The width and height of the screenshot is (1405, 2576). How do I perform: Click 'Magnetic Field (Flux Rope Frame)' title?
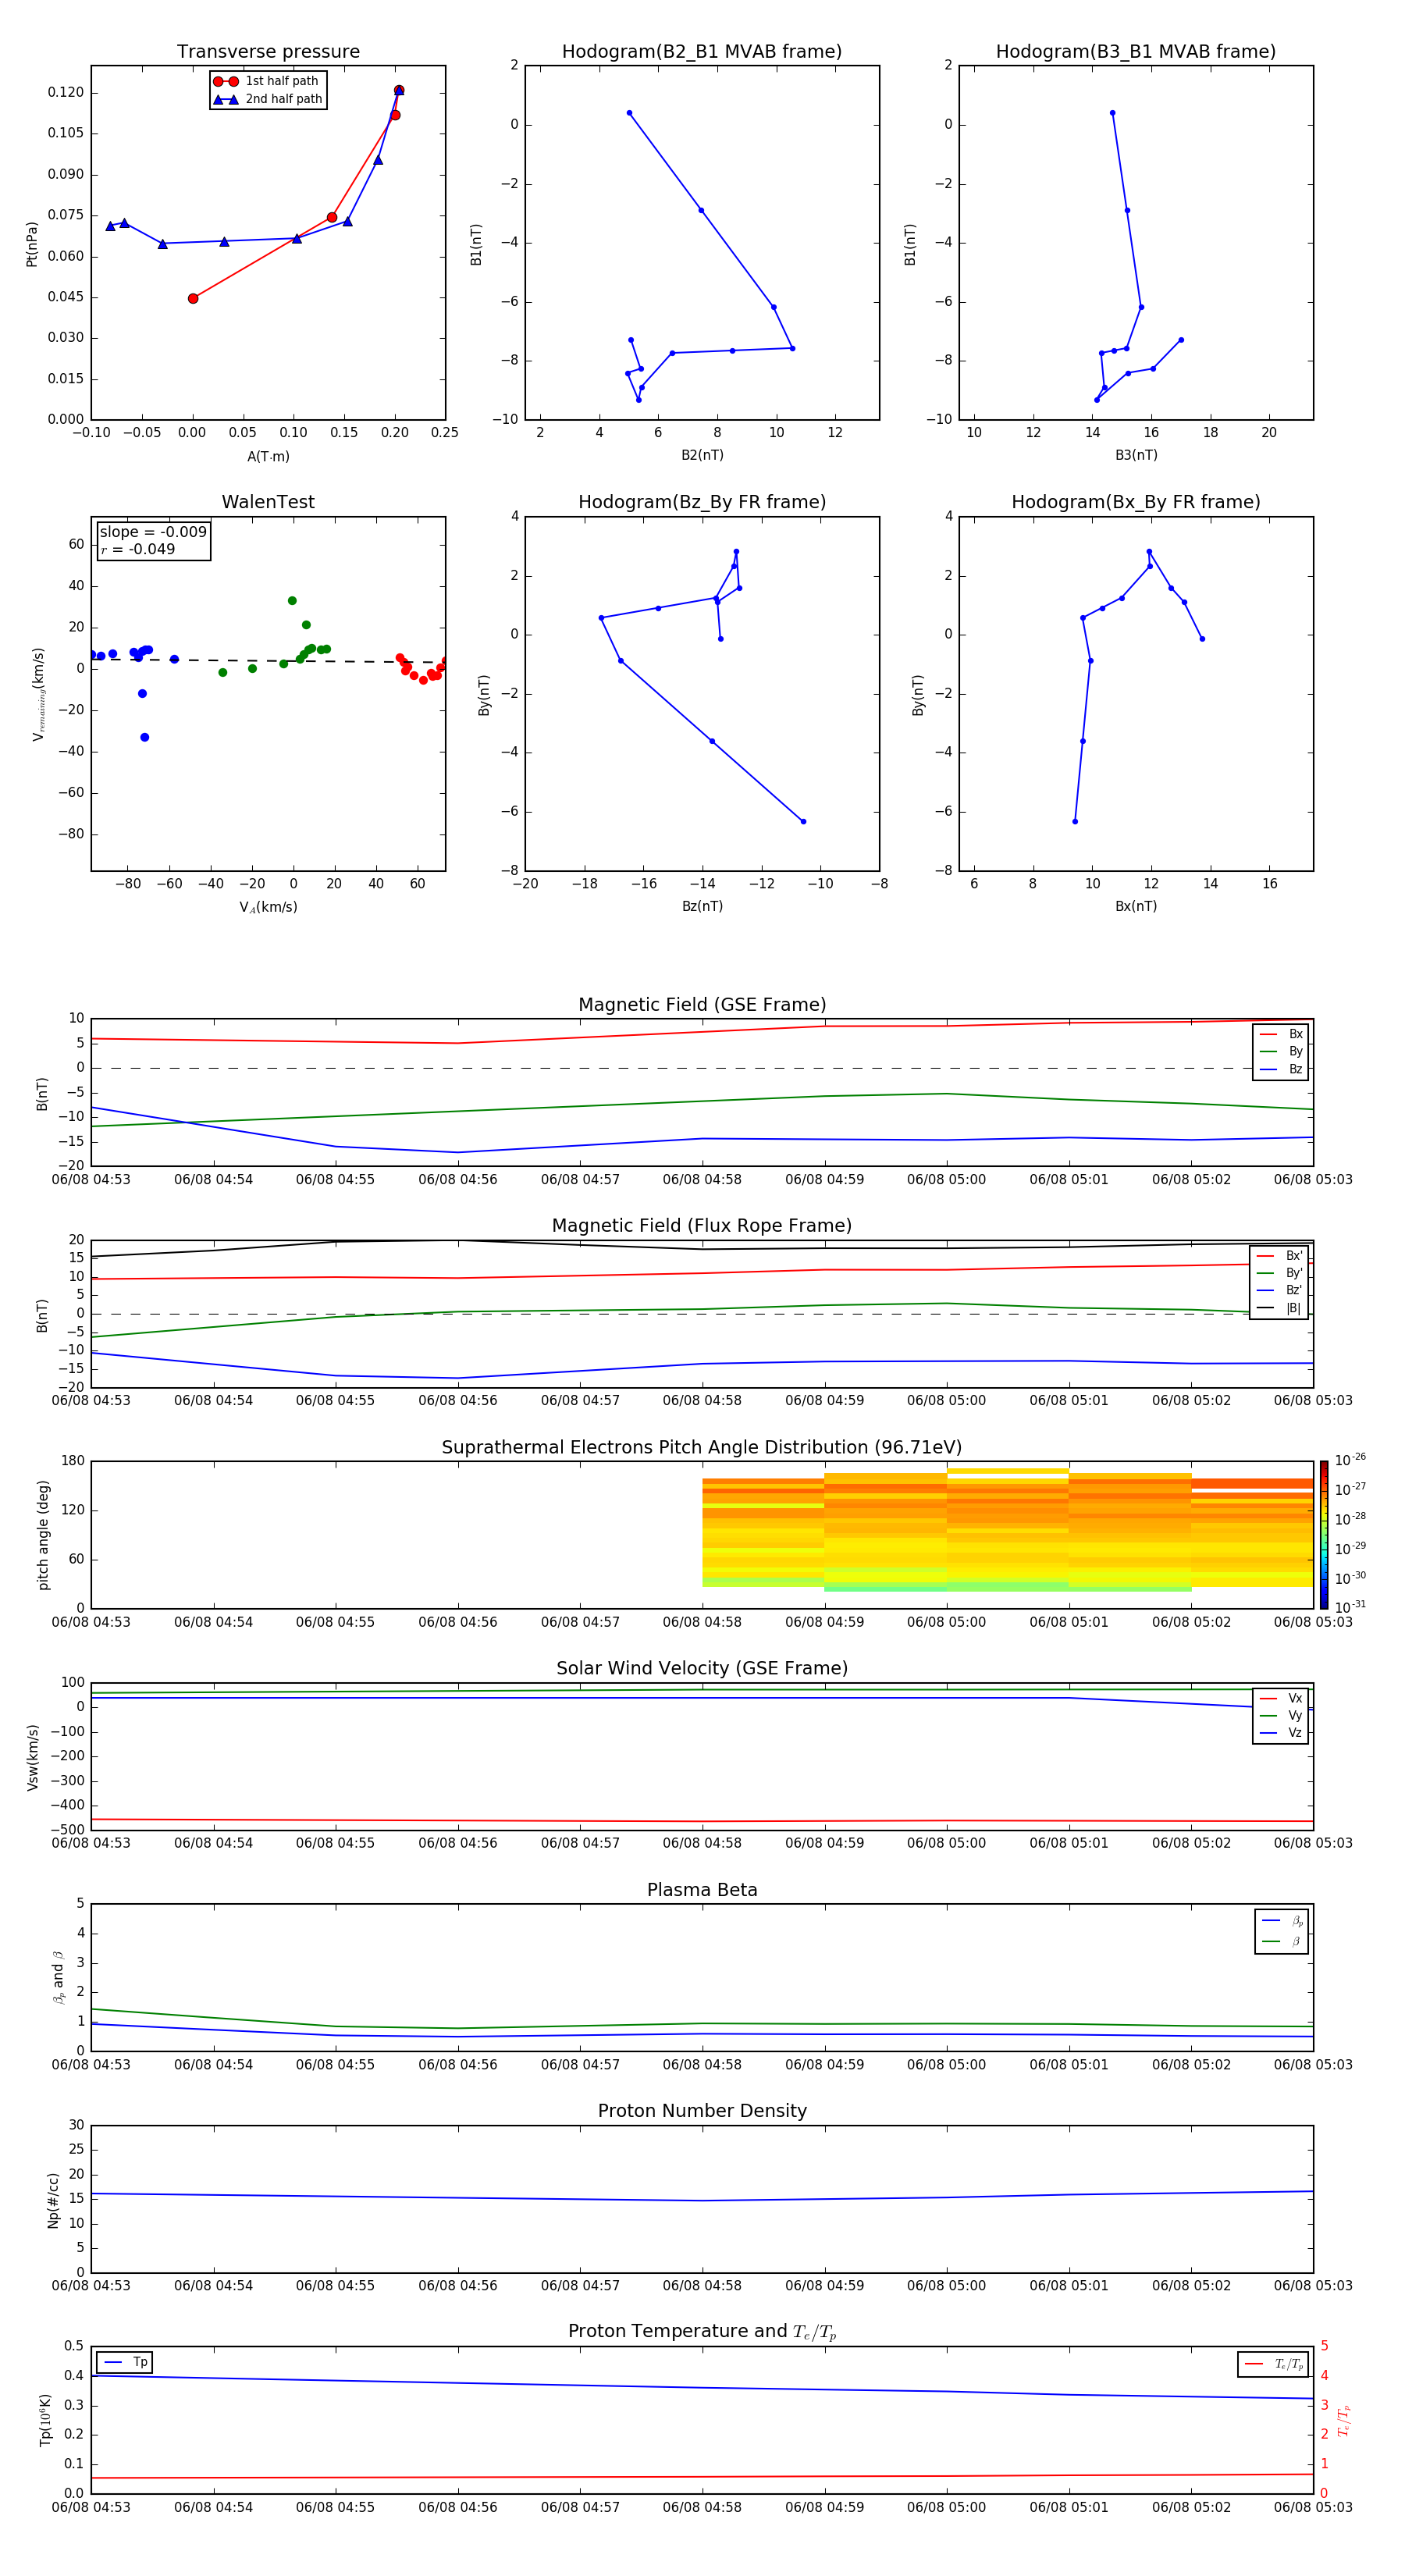pos(702,1226)
